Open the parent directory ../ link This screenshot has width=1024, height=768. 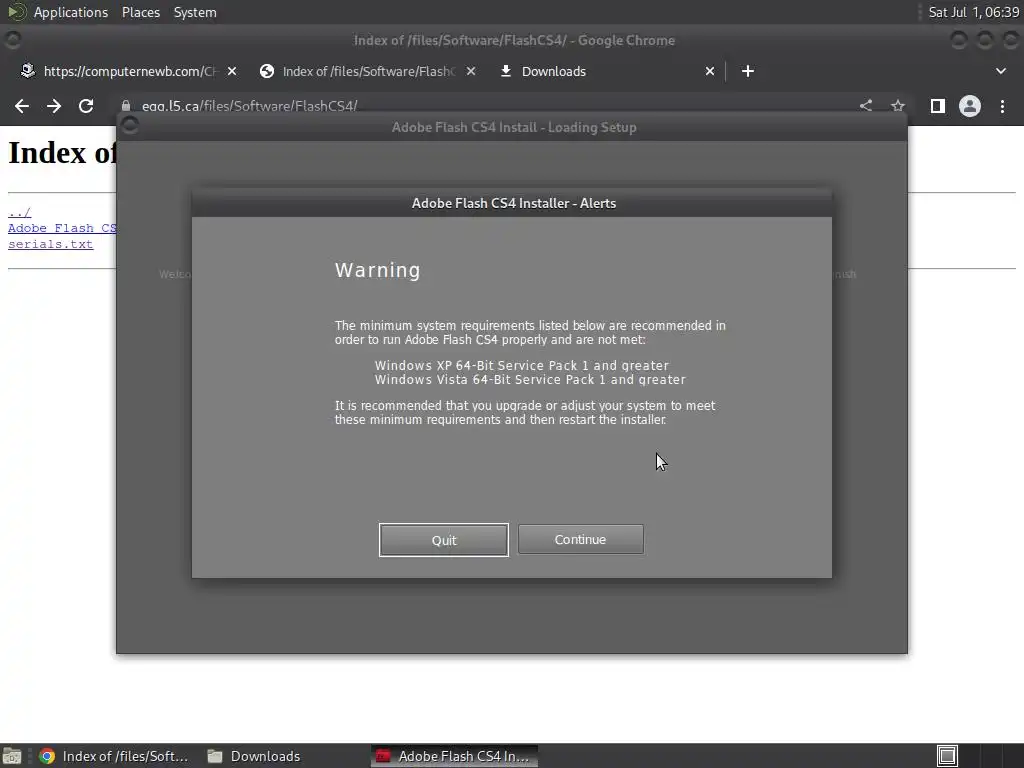pyautogui.click(x=20, y=212)
